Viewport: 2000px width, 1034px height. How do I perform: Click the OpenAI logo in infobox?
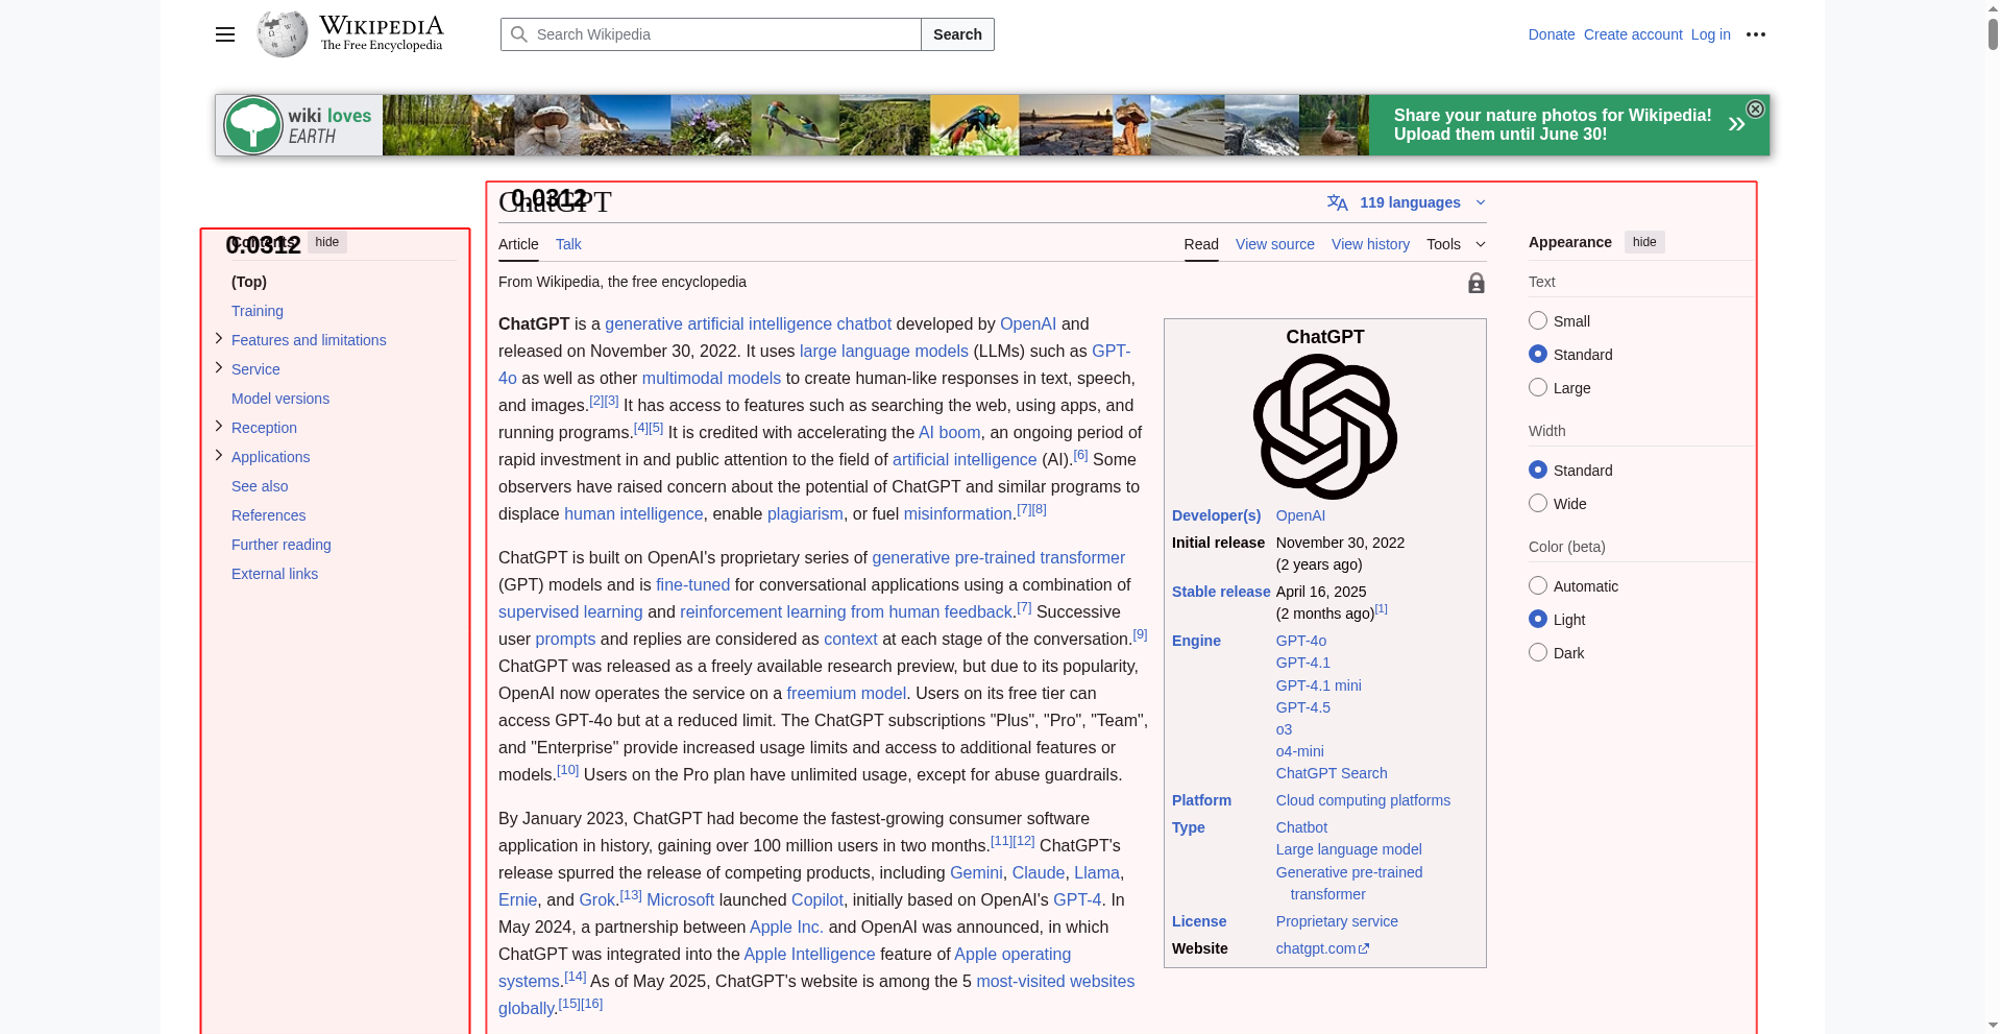[1325, 427]
